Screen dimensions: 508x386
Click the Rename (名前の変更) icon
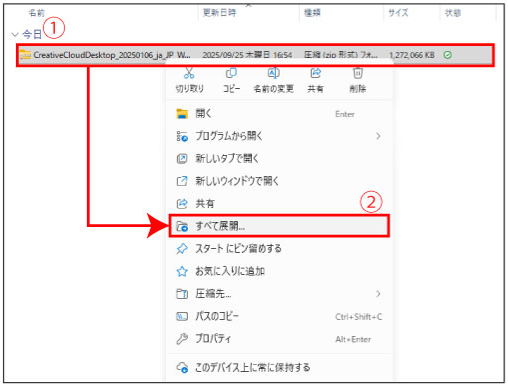274,73
